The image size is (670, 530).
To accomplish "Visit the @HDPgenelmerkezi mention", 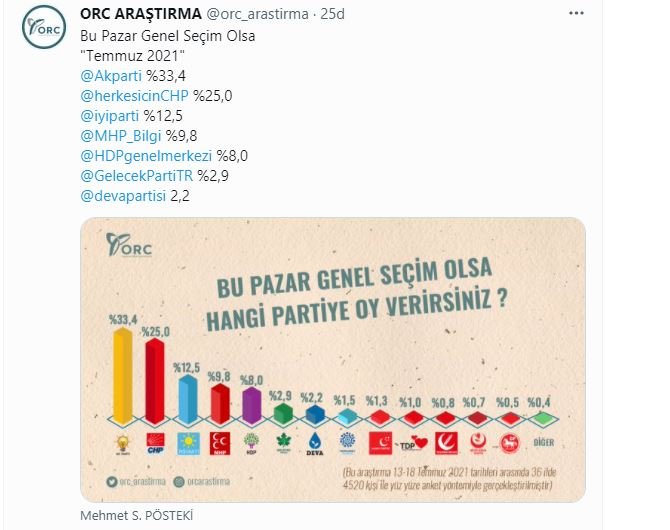I will [x=146, y=156].
